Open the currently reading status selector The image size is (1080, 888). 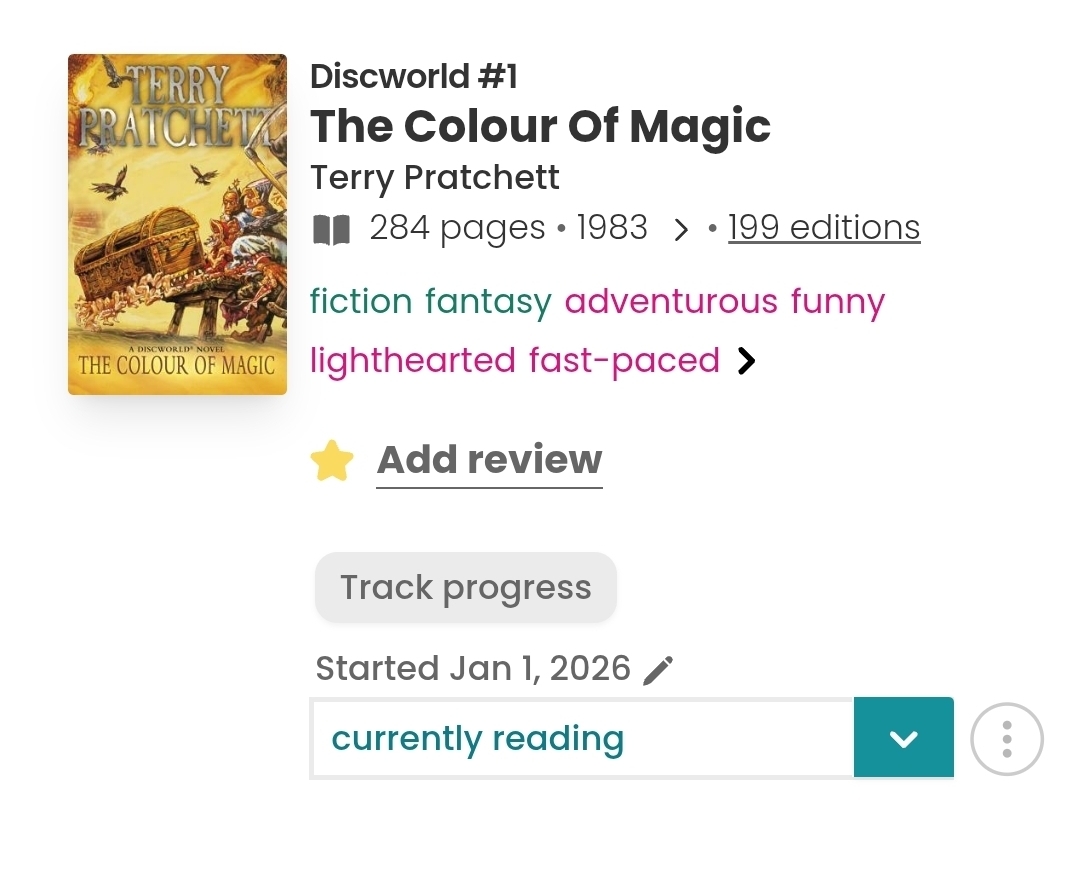click(582, 738)
